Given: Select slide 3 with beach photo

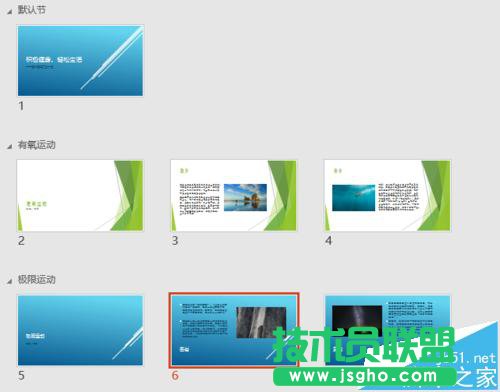Looking at the screenshot, I should [x=233, y=196].
